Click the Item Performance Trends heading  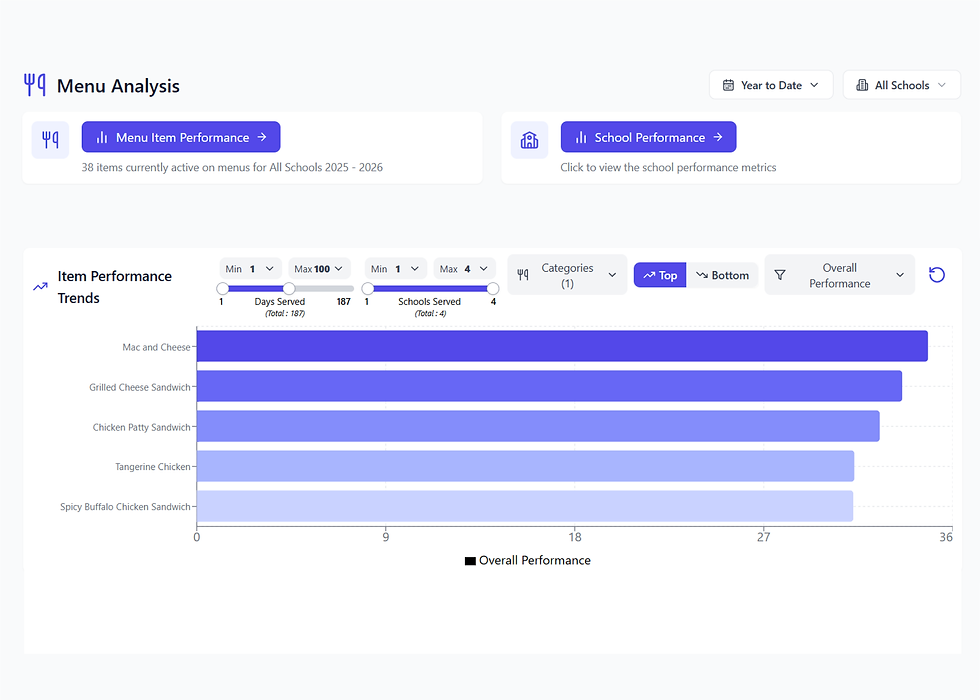tap(114, 287)
